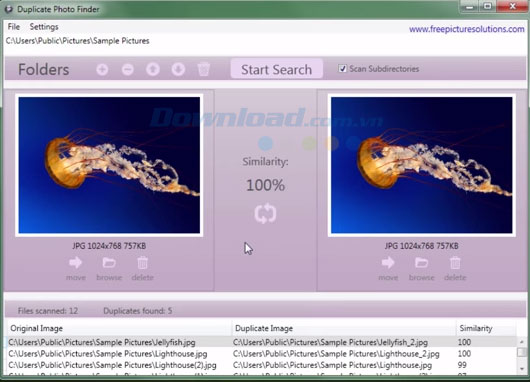Click the swap images icon below similarity
Image resolution: width=530 pixels, height=382 pixels.
pos(265,213)
